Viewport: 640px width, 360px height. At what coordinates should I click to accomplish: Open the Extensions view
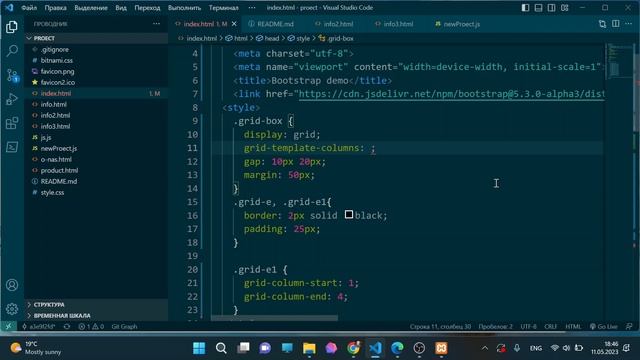pos(12,123)
